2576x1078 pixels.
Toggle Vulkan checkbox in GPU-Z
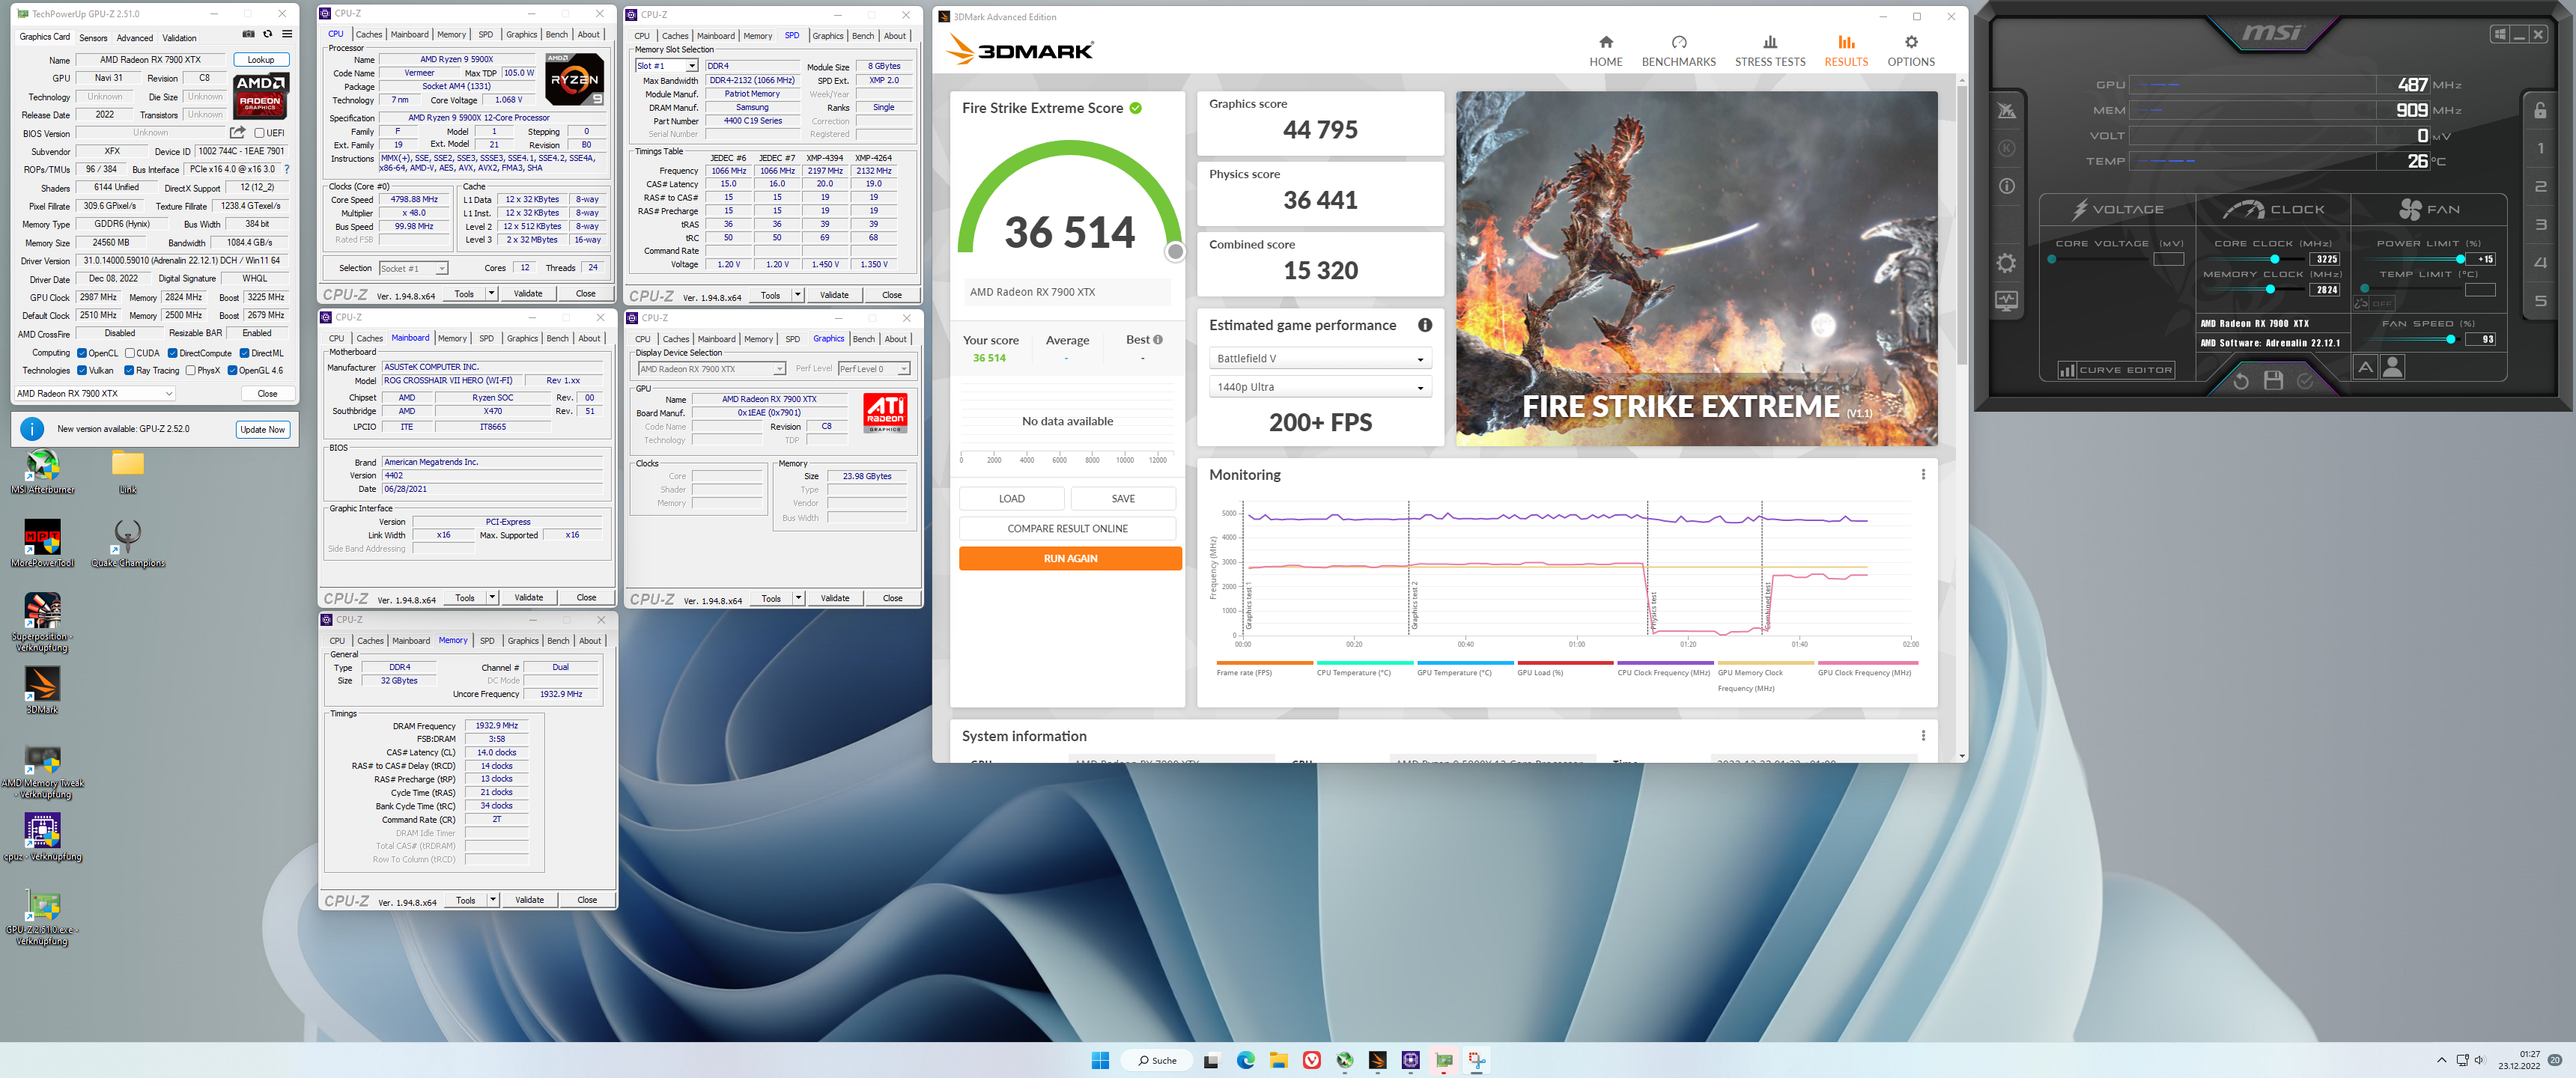pos(82,371)
